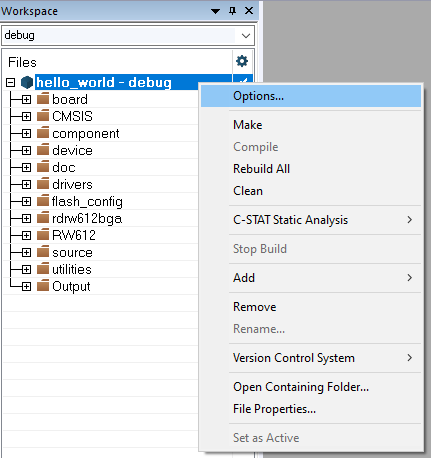Expand the source folder tree node
431x458 pixels.
[x=26, y=252]
